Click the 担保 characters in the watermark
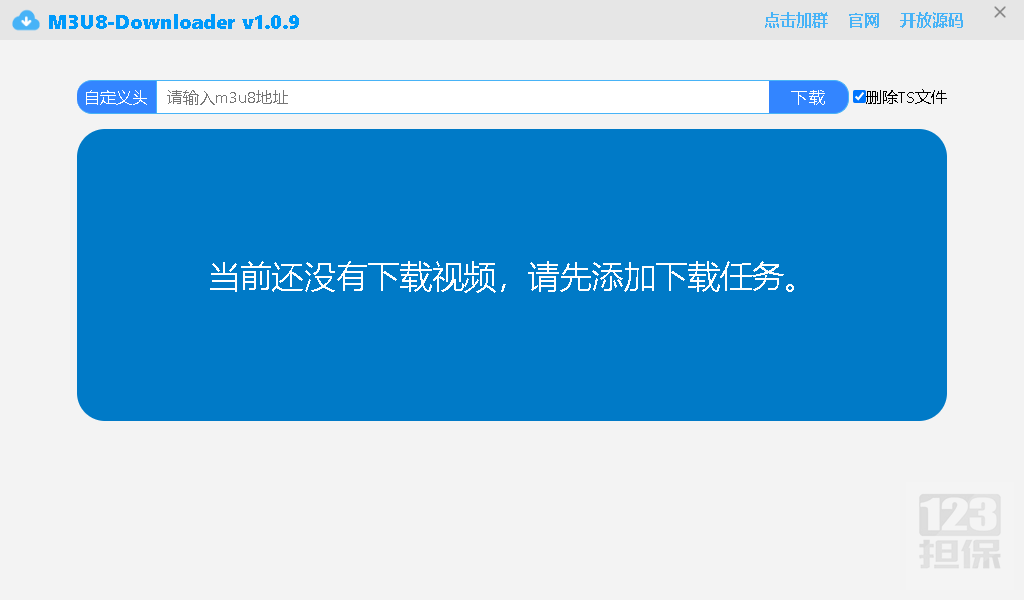 [x=959, y=552]
